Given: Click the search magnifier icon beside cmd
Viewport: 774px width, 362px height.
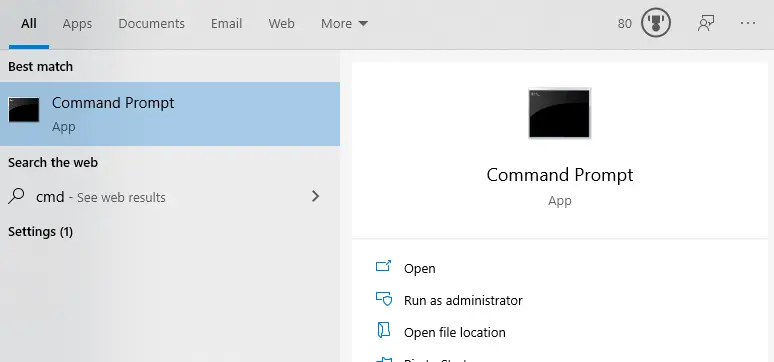Looking at the screenshot, I should point(16,196).
